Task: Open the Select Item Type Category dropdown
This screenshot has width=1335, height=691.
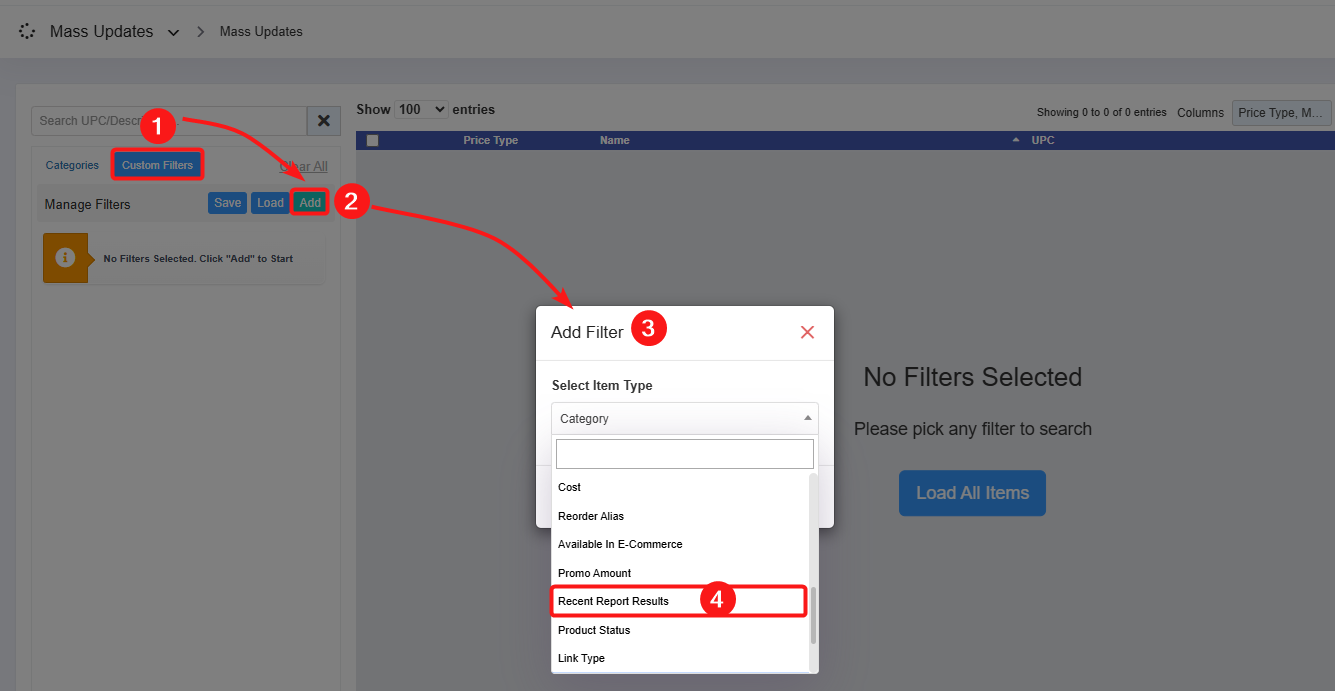Action: [684, 419]
